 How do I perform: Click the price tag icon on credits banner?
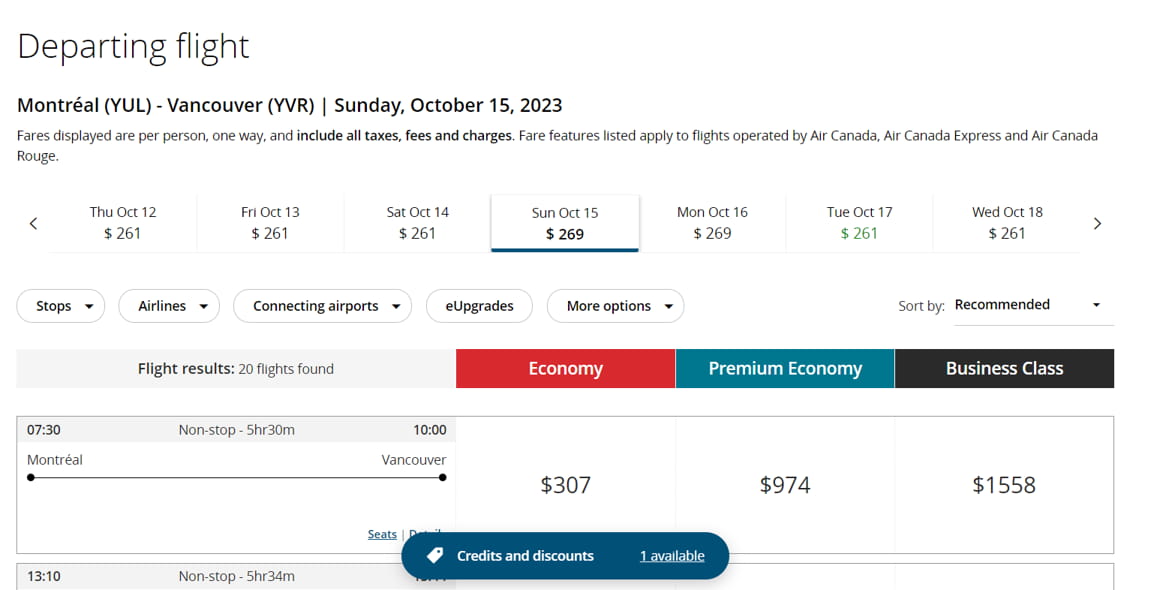pyautogui.click(x=434, y=555)
